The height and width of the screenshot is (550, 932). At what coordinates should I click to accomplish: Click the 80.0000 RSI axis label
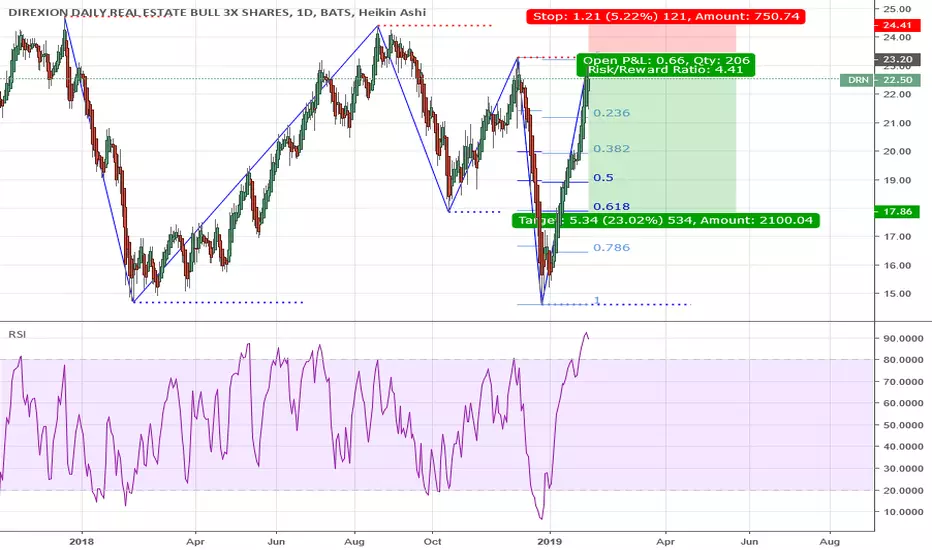[x=903, y=360]
